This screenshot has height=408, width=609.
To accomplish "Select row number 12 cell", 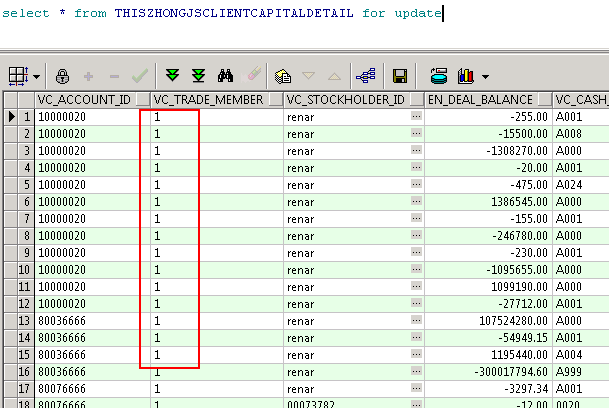I will click(26, 303).
